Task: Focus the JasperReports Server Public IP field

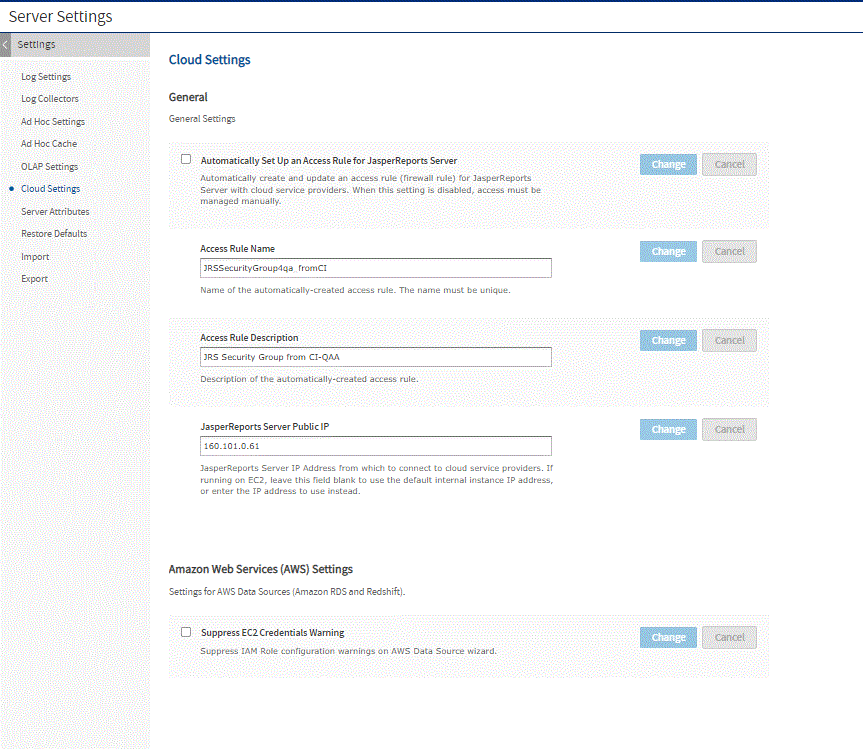Action: pyautogui.click(x=376, y=446)
